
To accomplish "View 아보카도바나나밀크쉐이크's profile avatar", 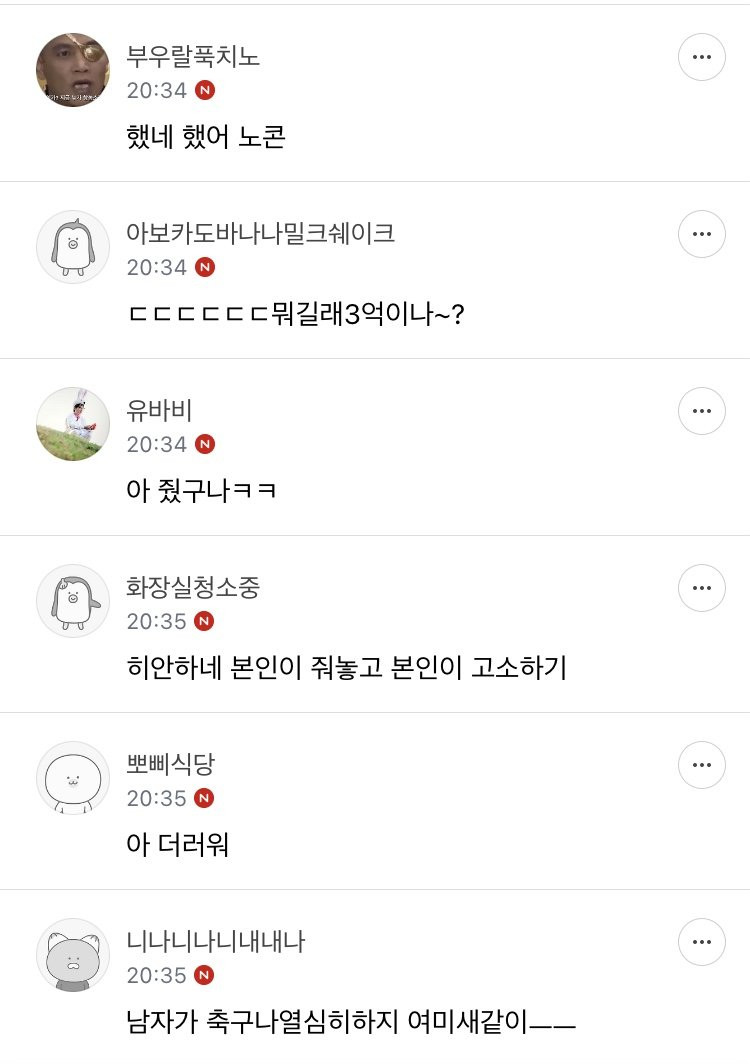I will (x=73, y=246).
